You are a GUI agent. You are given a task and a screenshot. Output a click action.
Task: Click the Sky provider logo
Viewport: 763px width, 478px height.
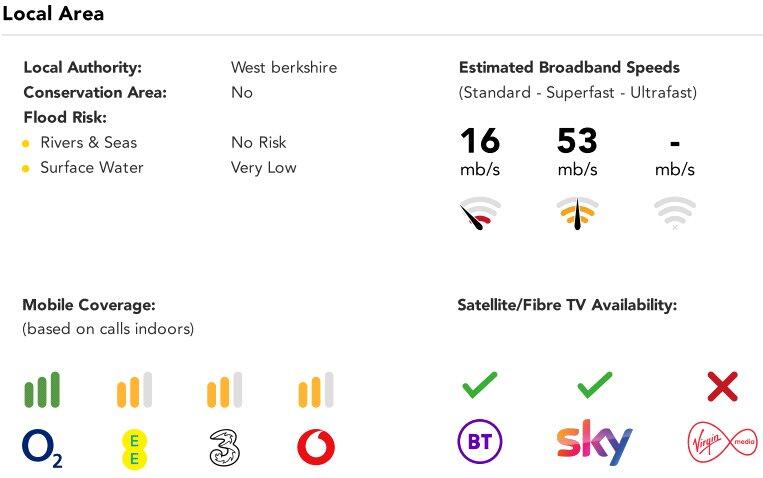[594, 442]
